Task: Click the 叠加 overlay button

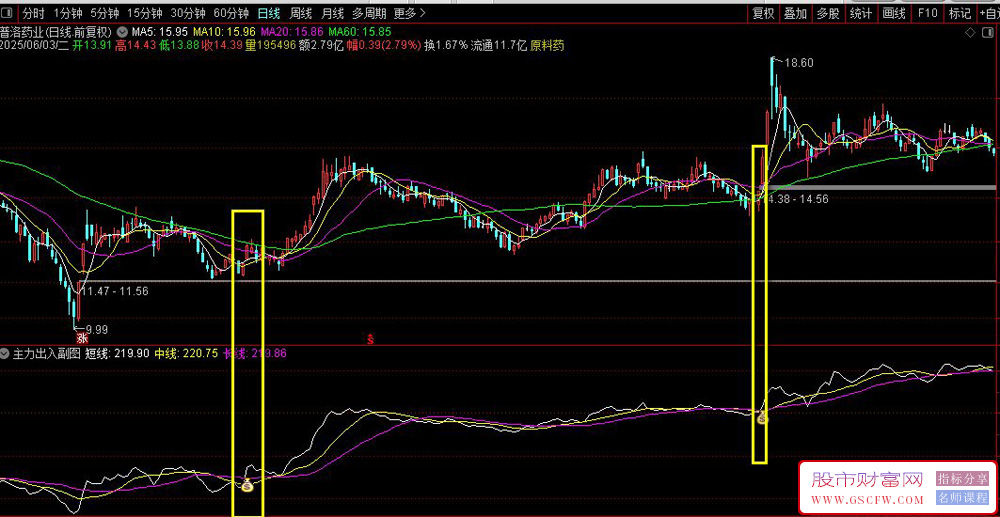Action: coord(795,13)
